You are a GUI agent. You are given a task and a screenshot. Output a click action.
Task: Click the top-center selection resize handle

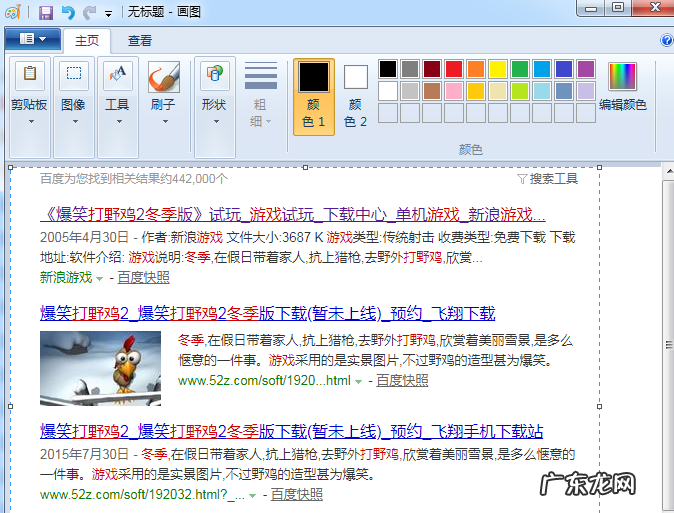click(x=305, y=167)
